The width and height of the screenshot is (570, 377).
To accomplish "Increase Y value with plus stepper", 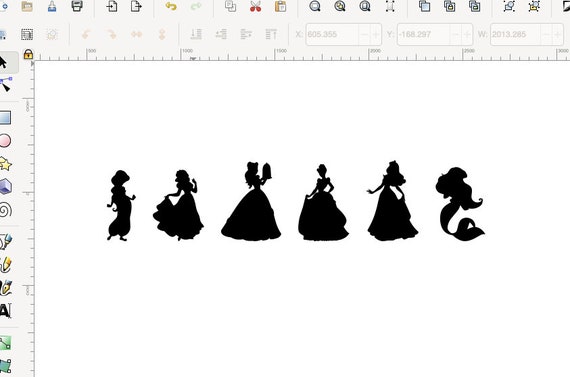I will 467,35.
